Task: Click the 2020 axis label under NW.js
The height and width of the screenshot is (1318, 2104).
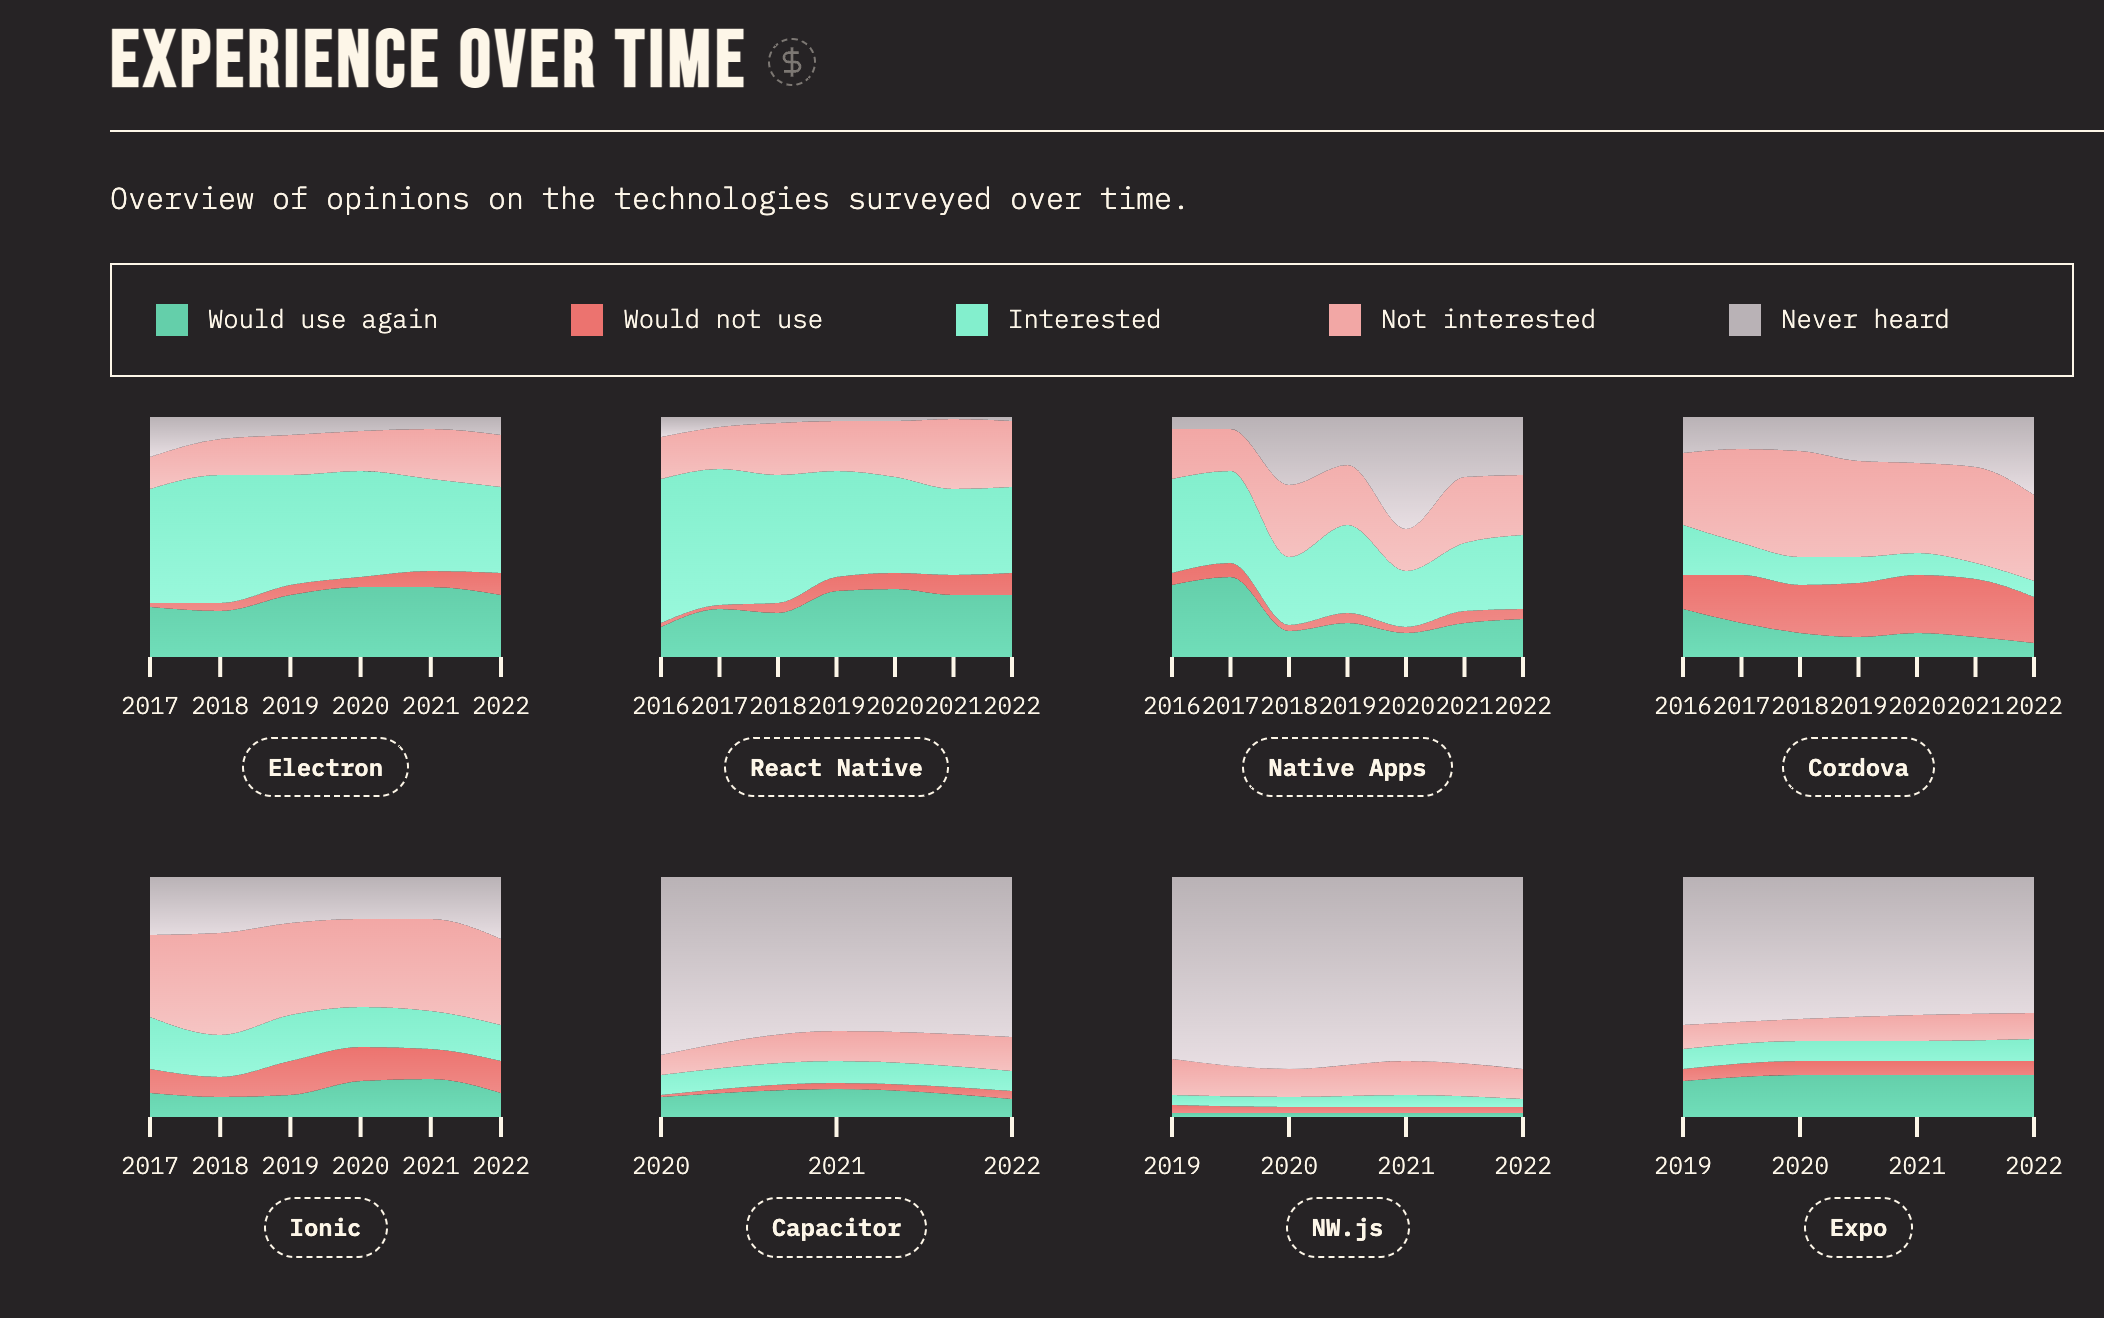Action: tap(1289, 1166)
